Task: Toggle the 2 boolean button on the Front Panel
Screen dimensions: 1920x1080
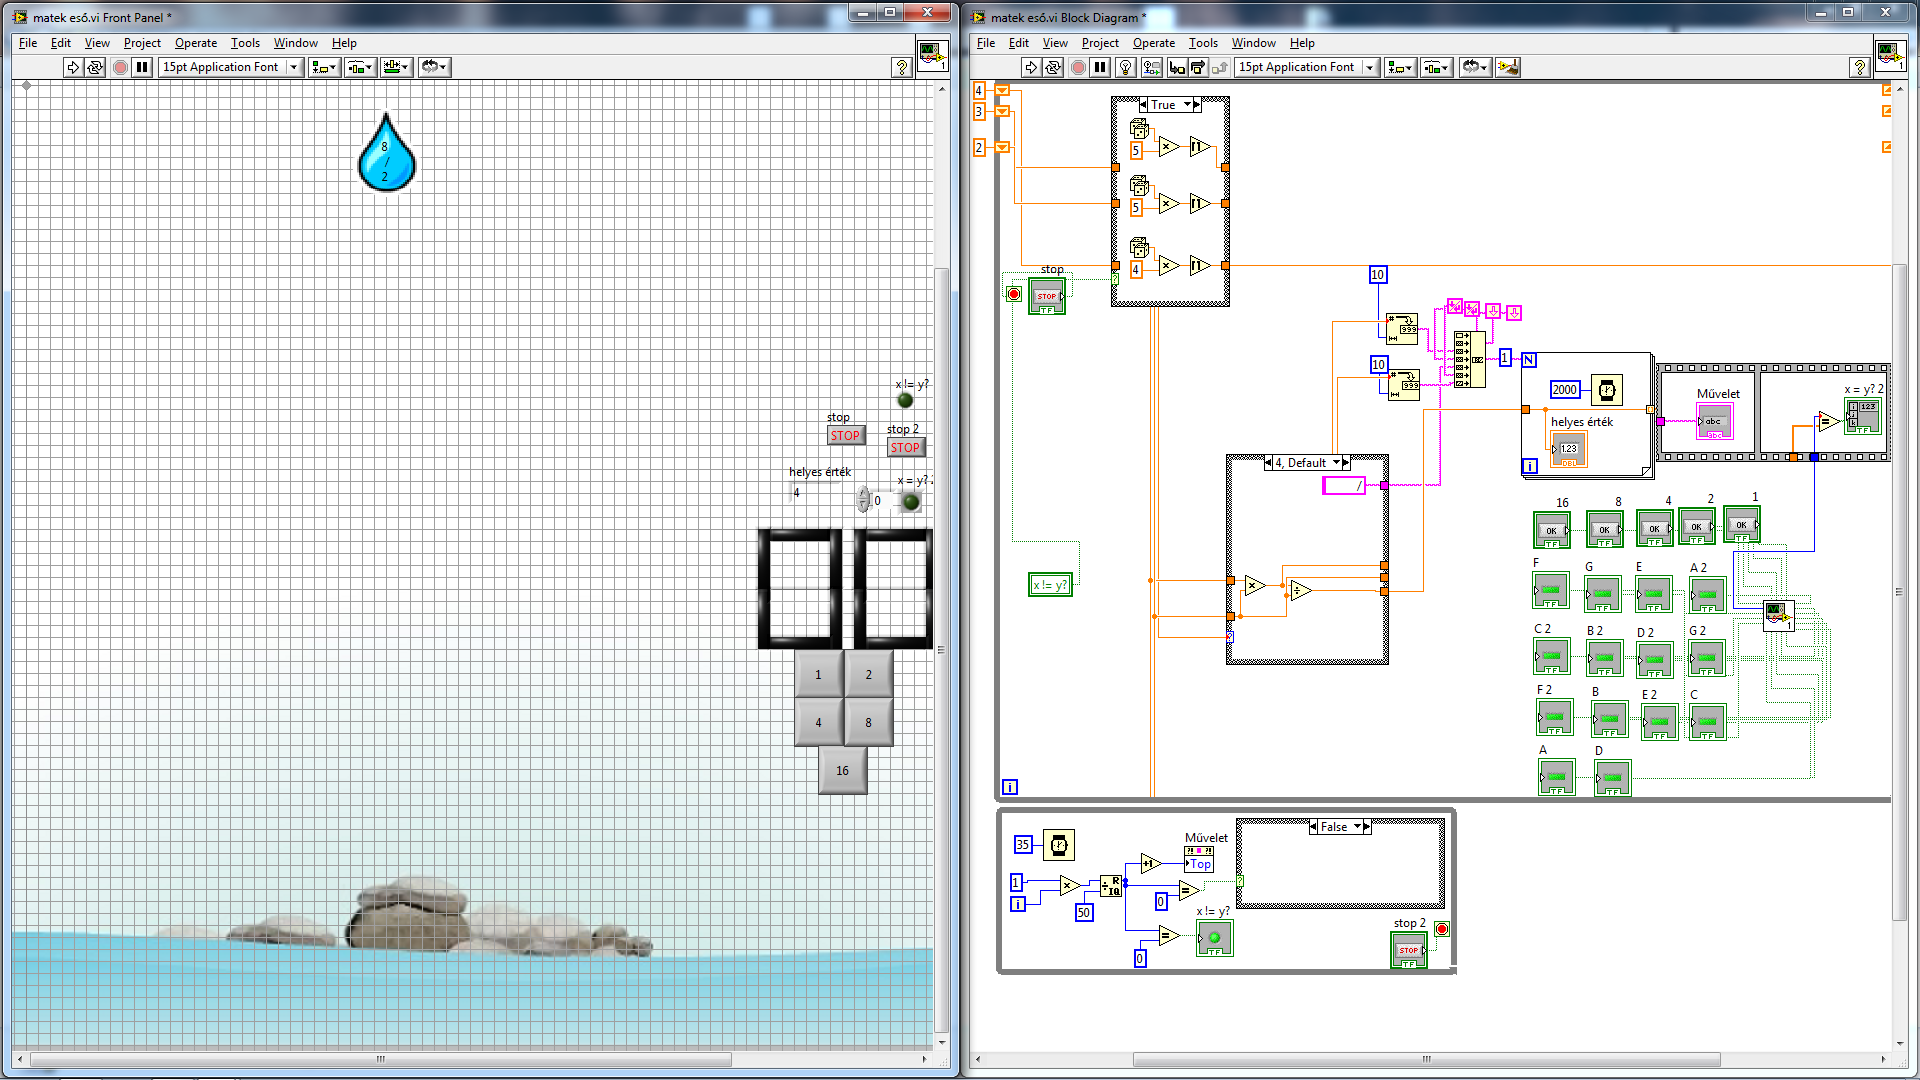Action: (x=868, y=674)
